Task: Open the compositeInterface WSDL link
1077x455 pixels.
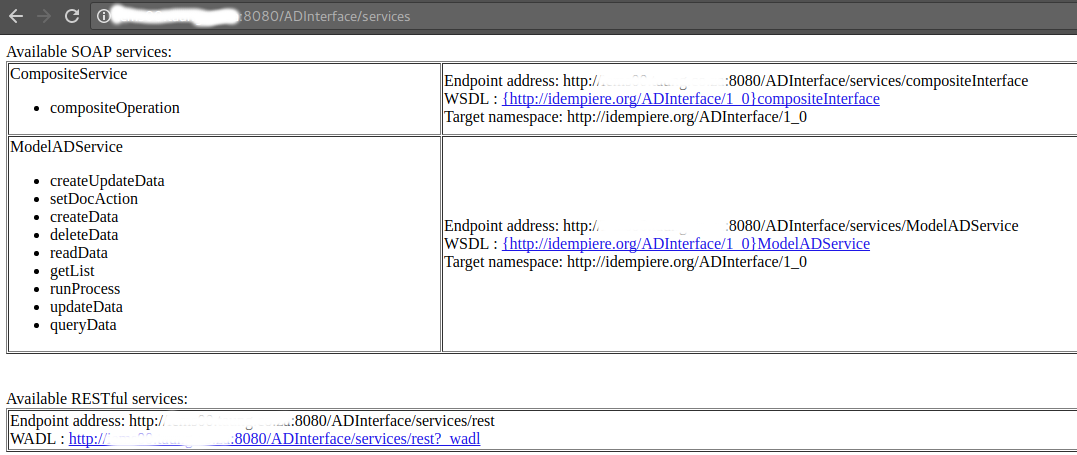Action: point(691,99)
